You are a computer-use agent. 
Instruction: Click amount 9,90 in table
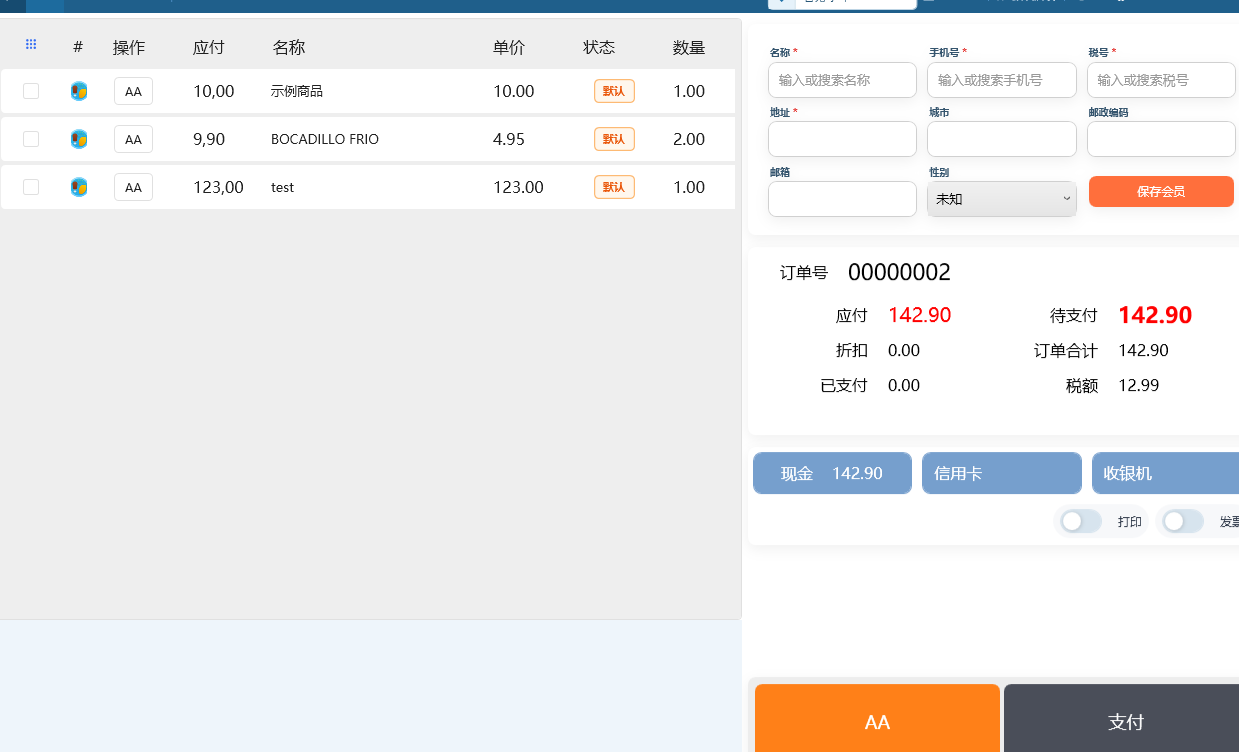tap(209, 139)
